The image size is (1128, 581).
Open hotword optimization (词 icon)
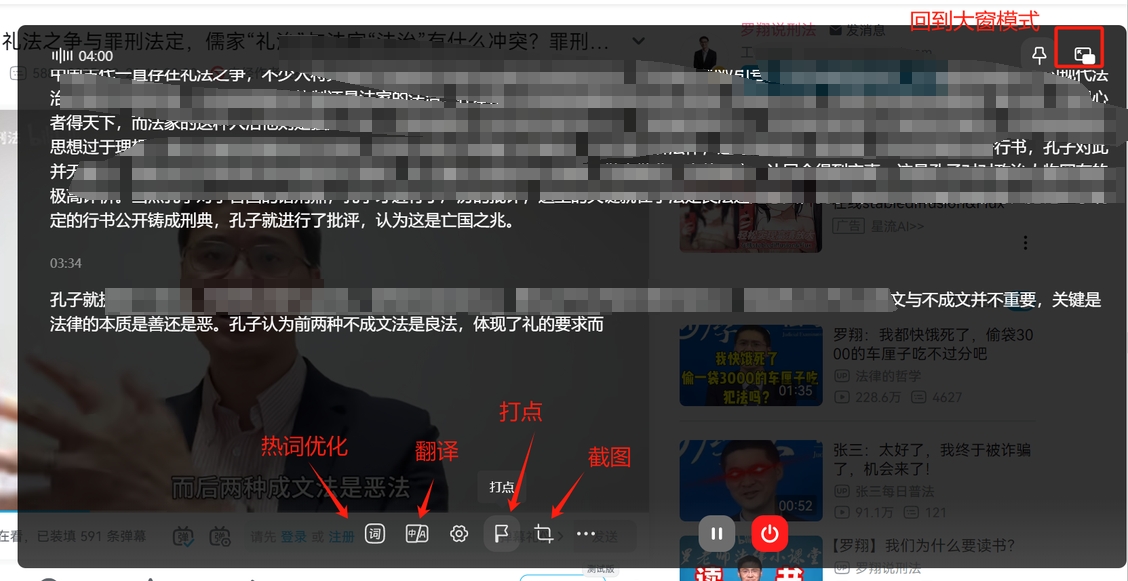click(x=374, y=534)
